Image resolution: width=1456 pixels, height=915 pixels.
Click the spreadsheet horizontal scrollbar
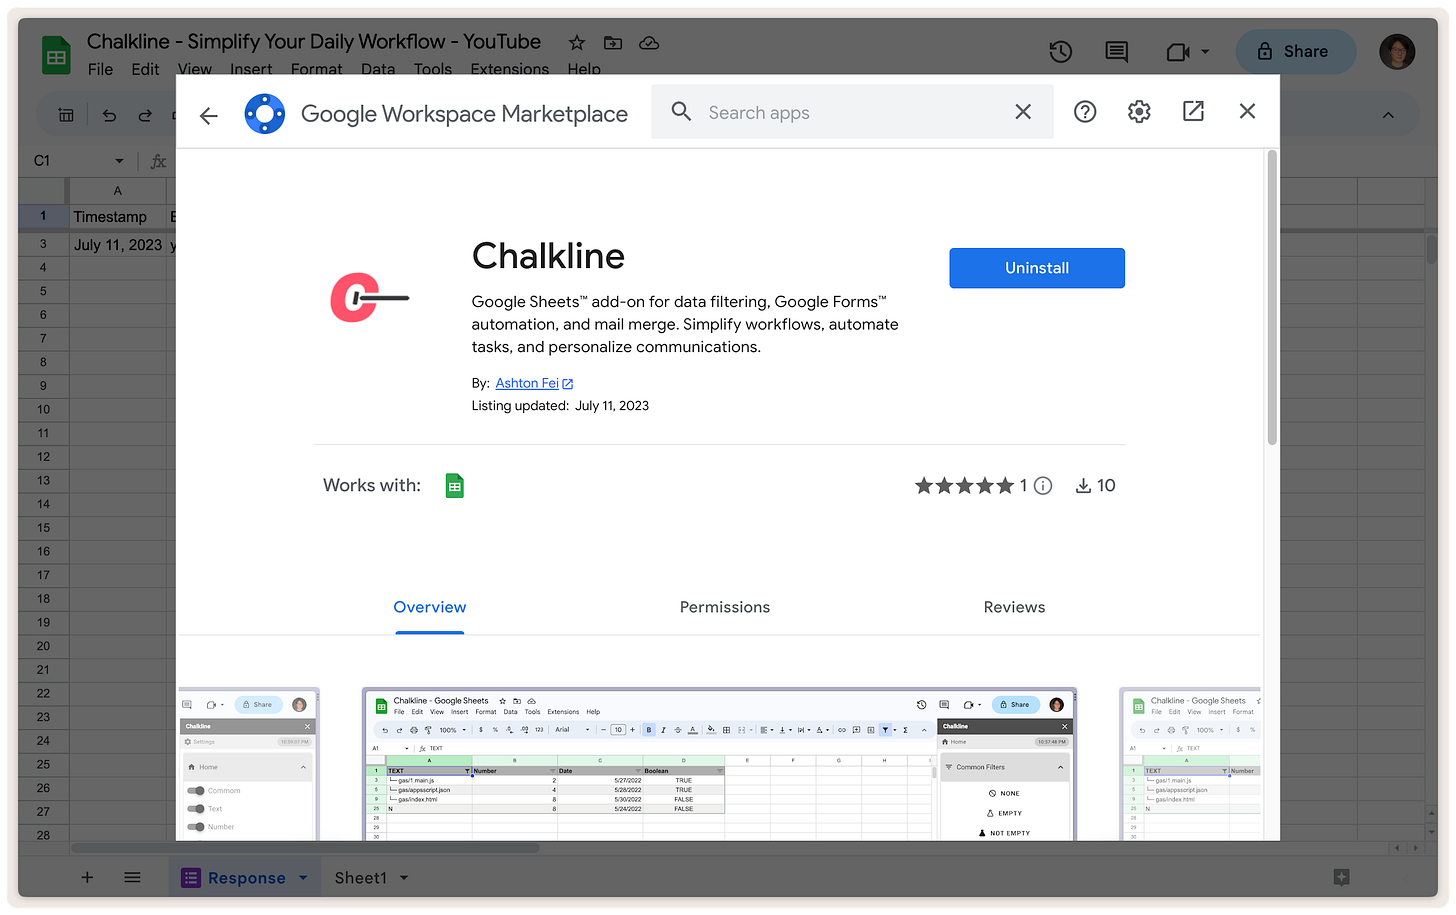[305, 848]
